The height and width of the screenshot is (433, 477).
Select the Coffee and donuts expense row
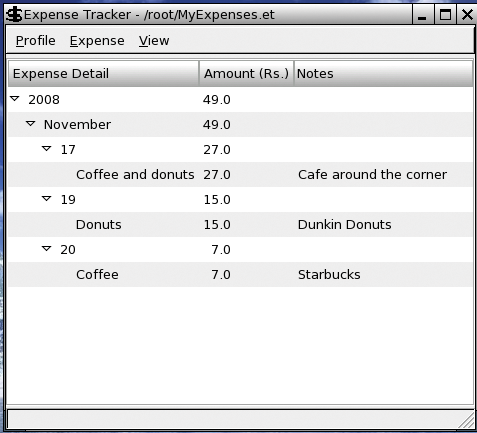240,175
